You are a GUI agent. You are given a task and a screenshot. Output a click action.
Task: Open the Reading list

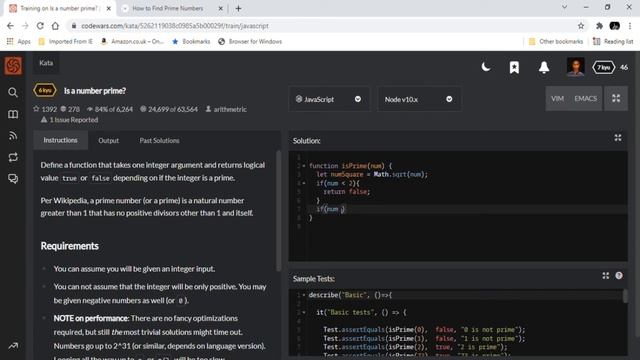pos(613,41)
